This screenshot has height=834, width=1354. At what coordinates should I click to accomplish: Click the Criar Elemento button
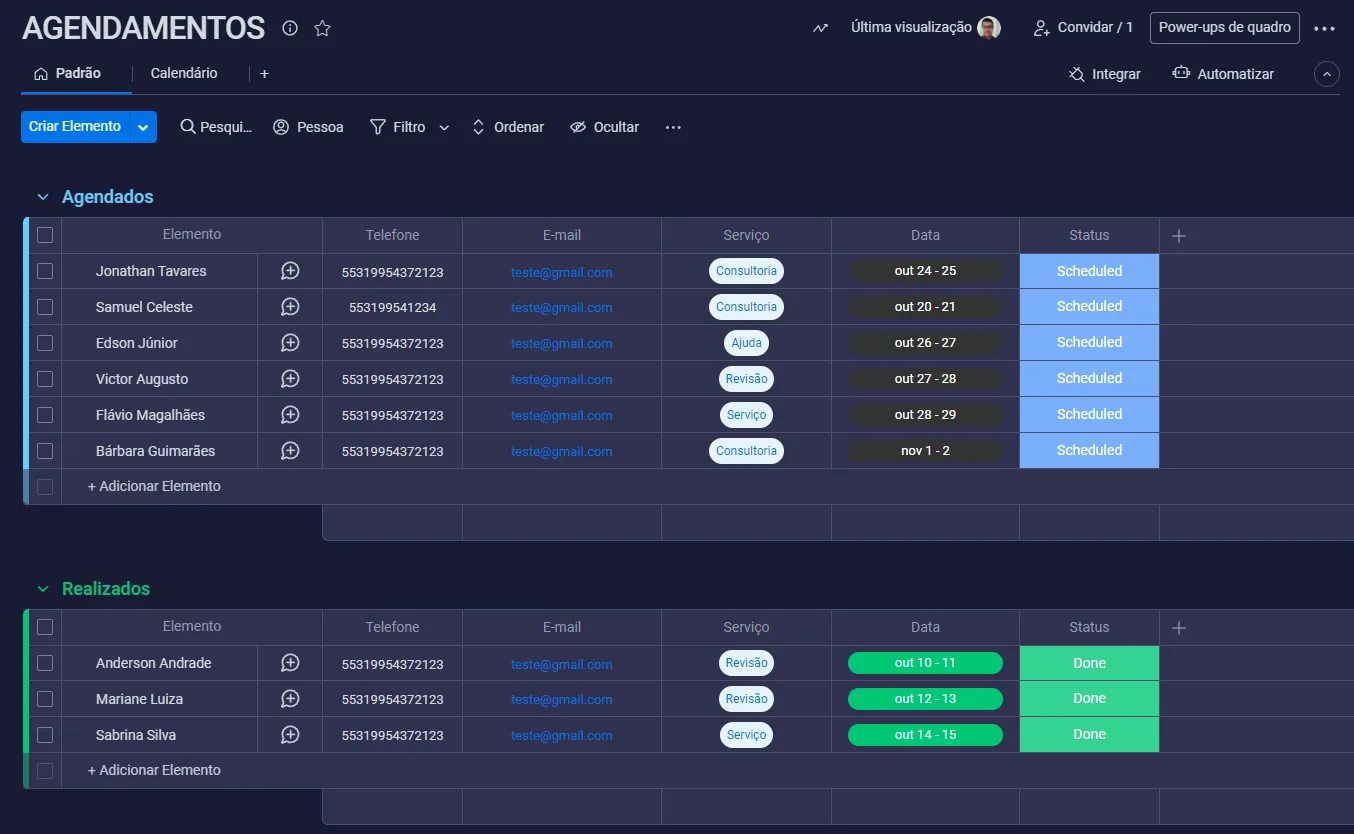75,127
